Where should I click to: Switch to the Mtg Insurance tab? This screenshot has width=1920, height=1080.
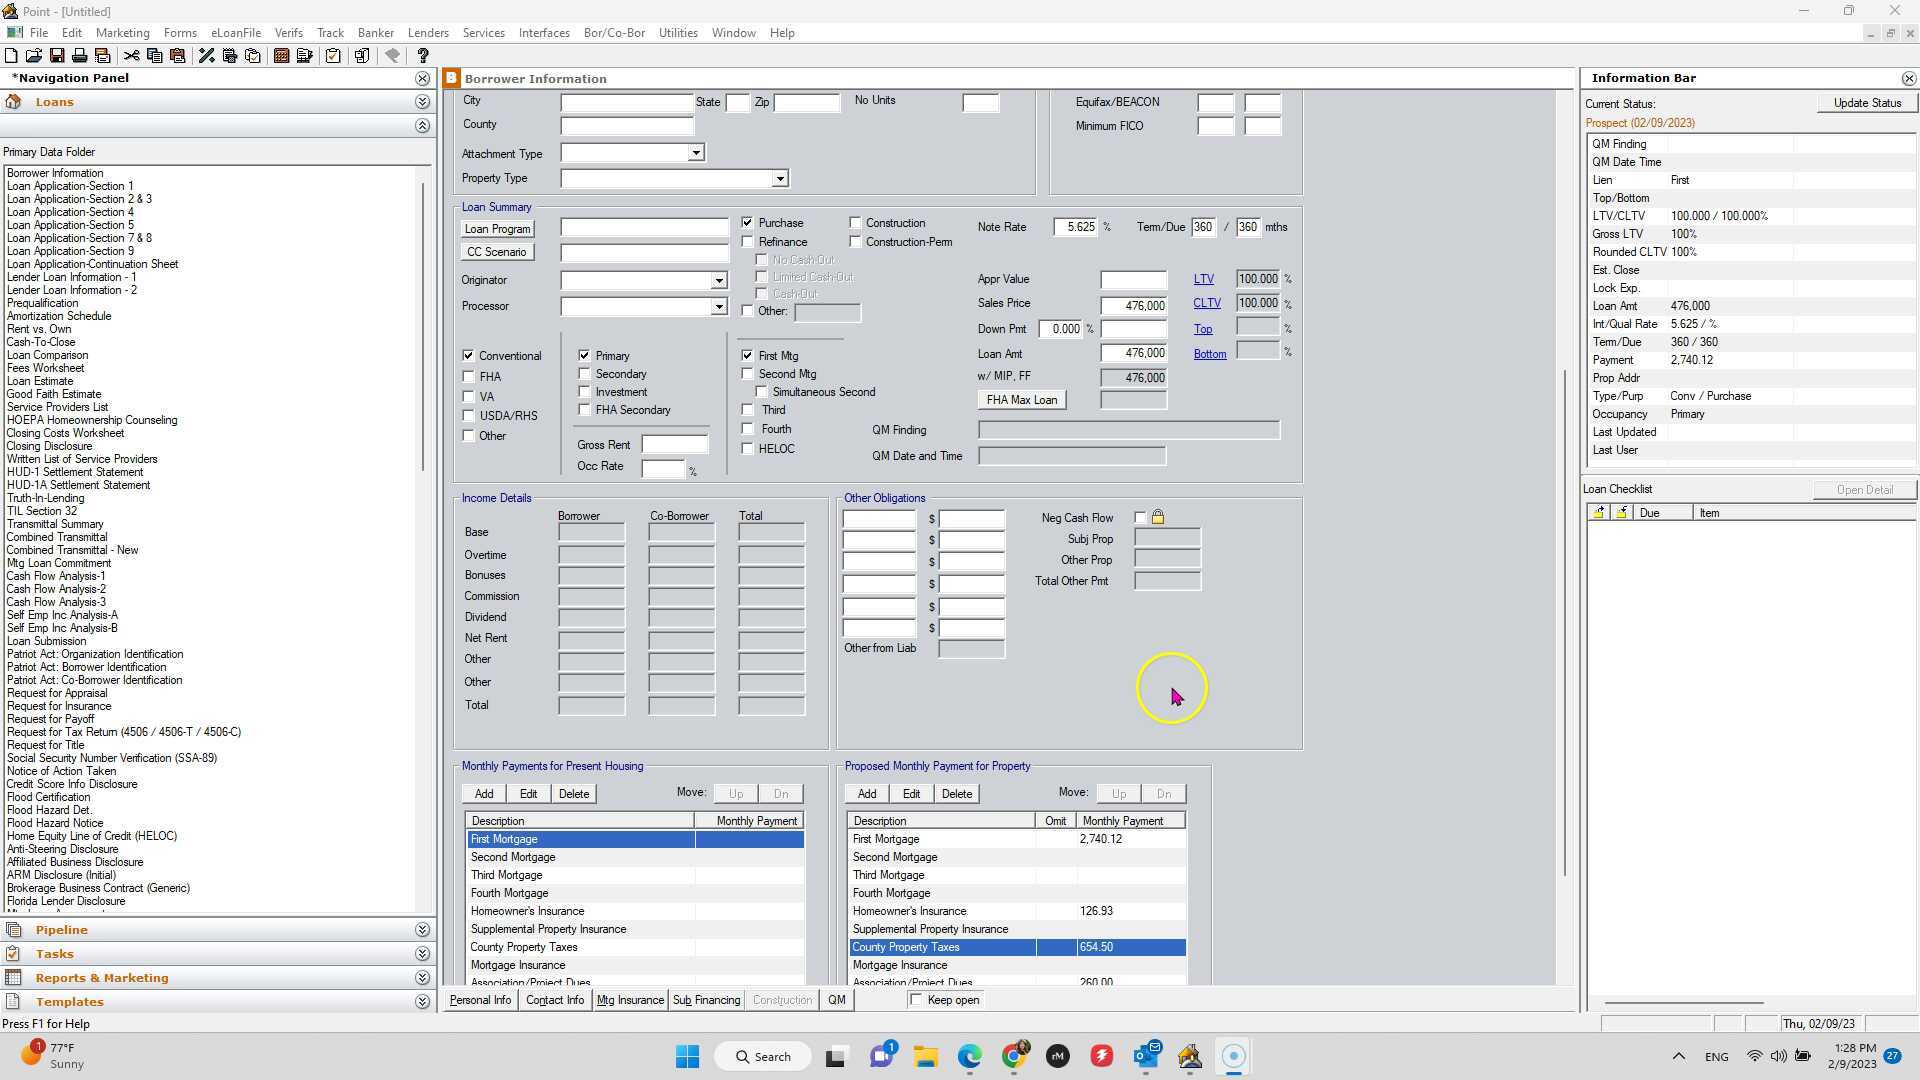[630, 1000]
